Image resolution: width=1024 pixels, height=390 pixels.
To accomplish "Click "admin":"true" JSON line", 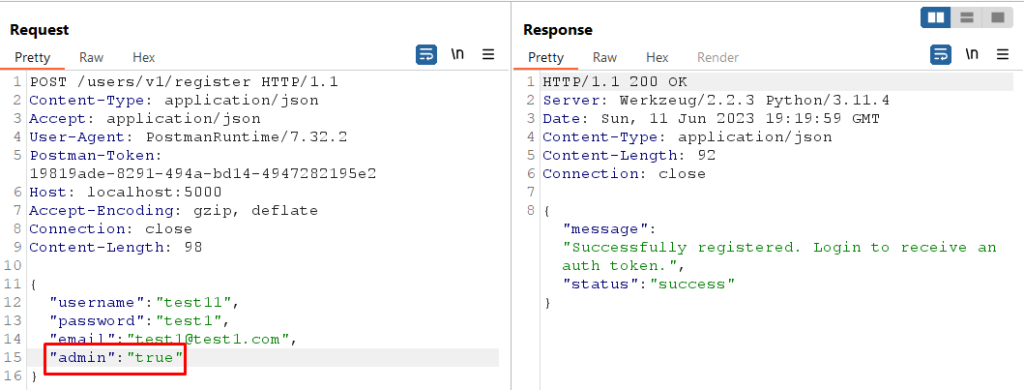I will (116, 357).
